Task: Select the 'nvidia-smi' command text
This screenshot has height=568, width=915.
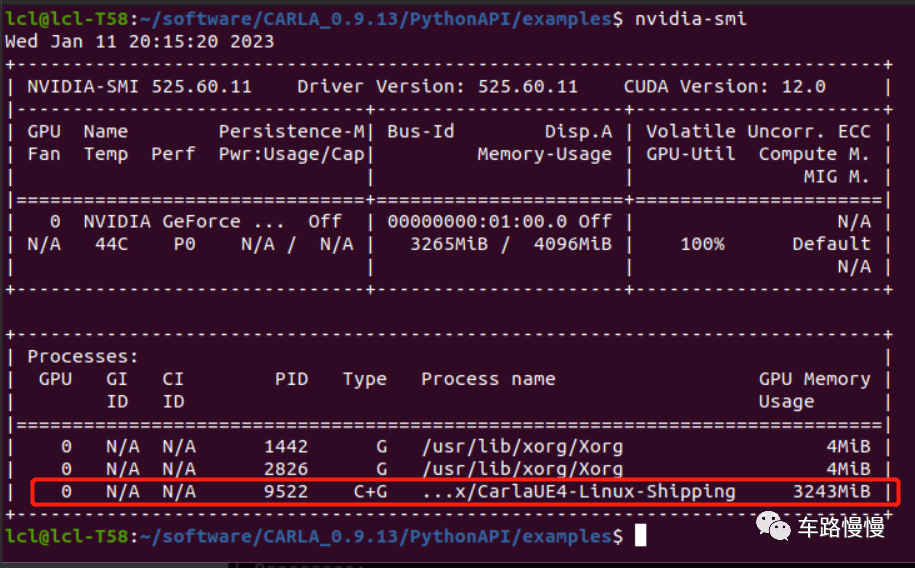Action: tap(690, 19)
